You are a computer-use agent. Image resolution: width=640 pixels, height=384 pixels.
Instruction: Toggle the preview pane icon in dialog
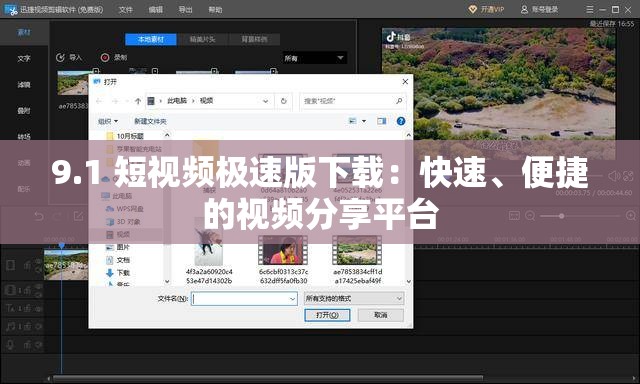coord(382,121)
